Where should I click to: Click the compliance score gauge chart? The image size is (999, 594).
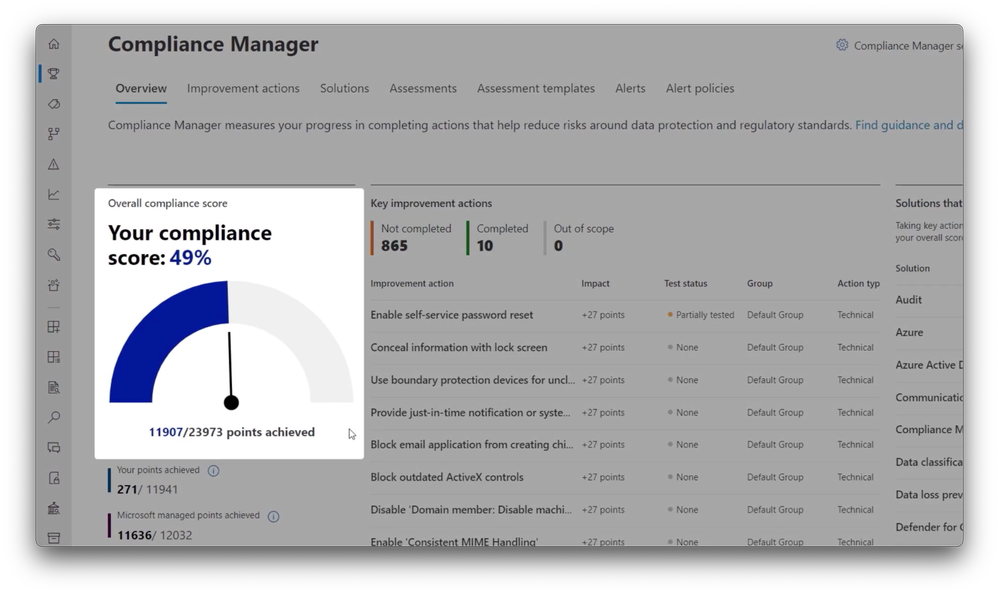click(x=231, y=343)
